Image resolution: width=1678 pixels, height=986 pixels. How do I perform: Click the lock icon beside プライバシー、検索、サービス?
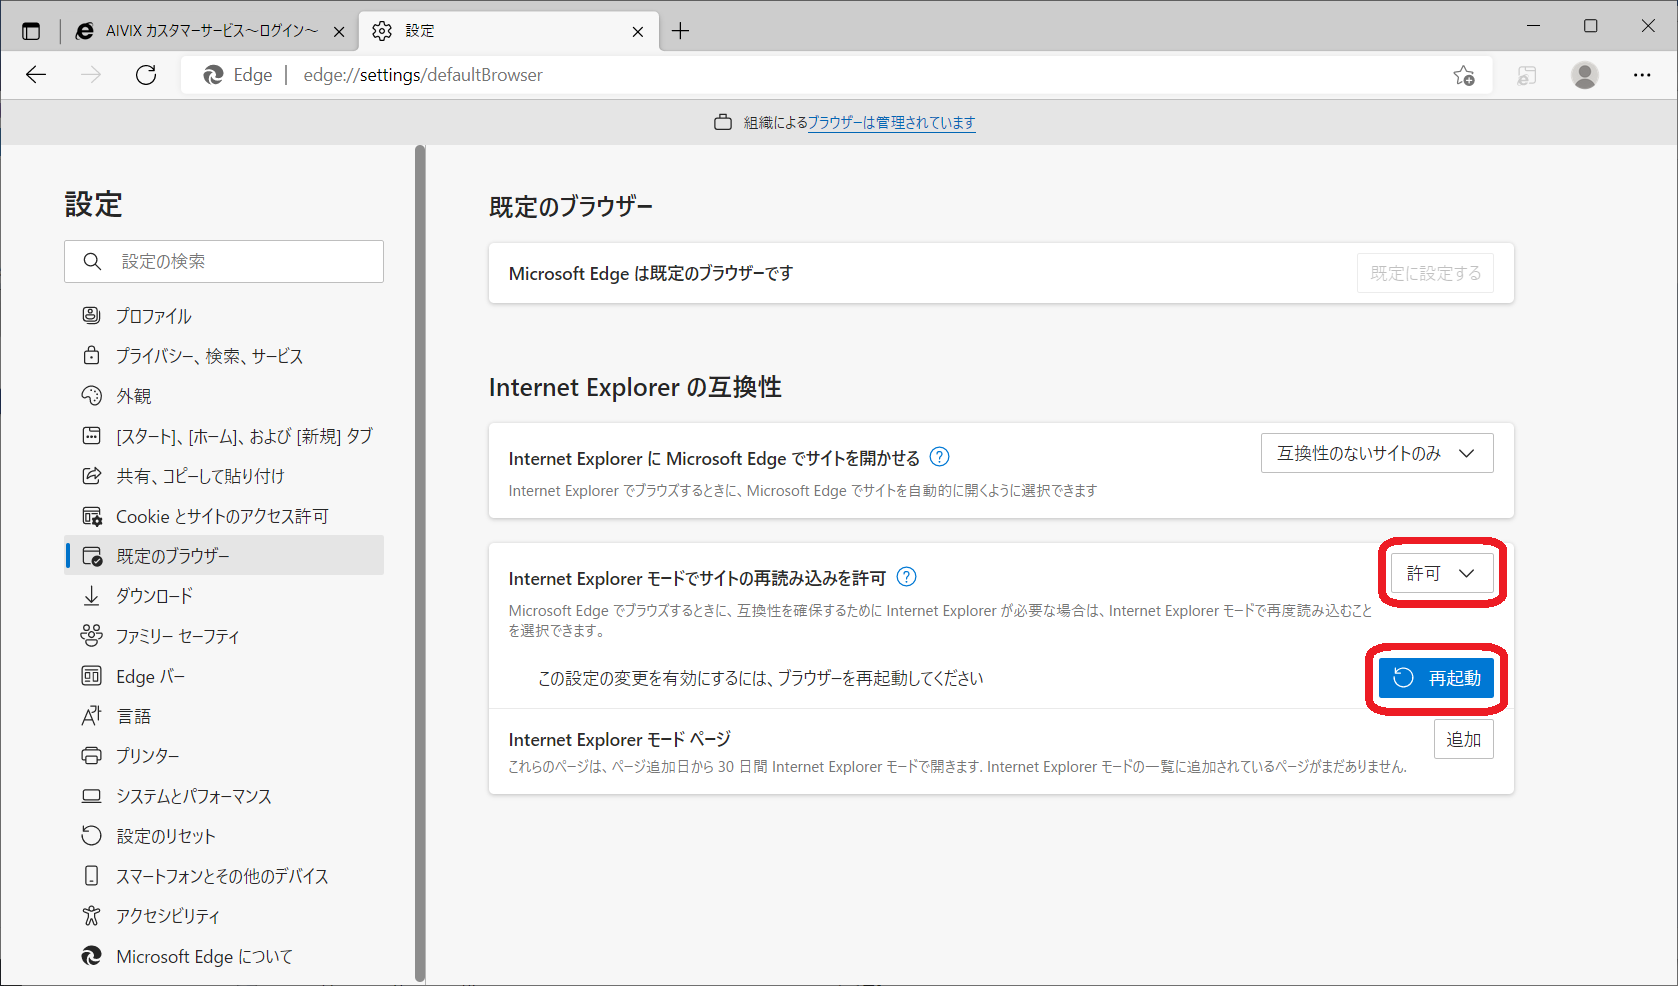pyautogui.click(x=91, y=356)
